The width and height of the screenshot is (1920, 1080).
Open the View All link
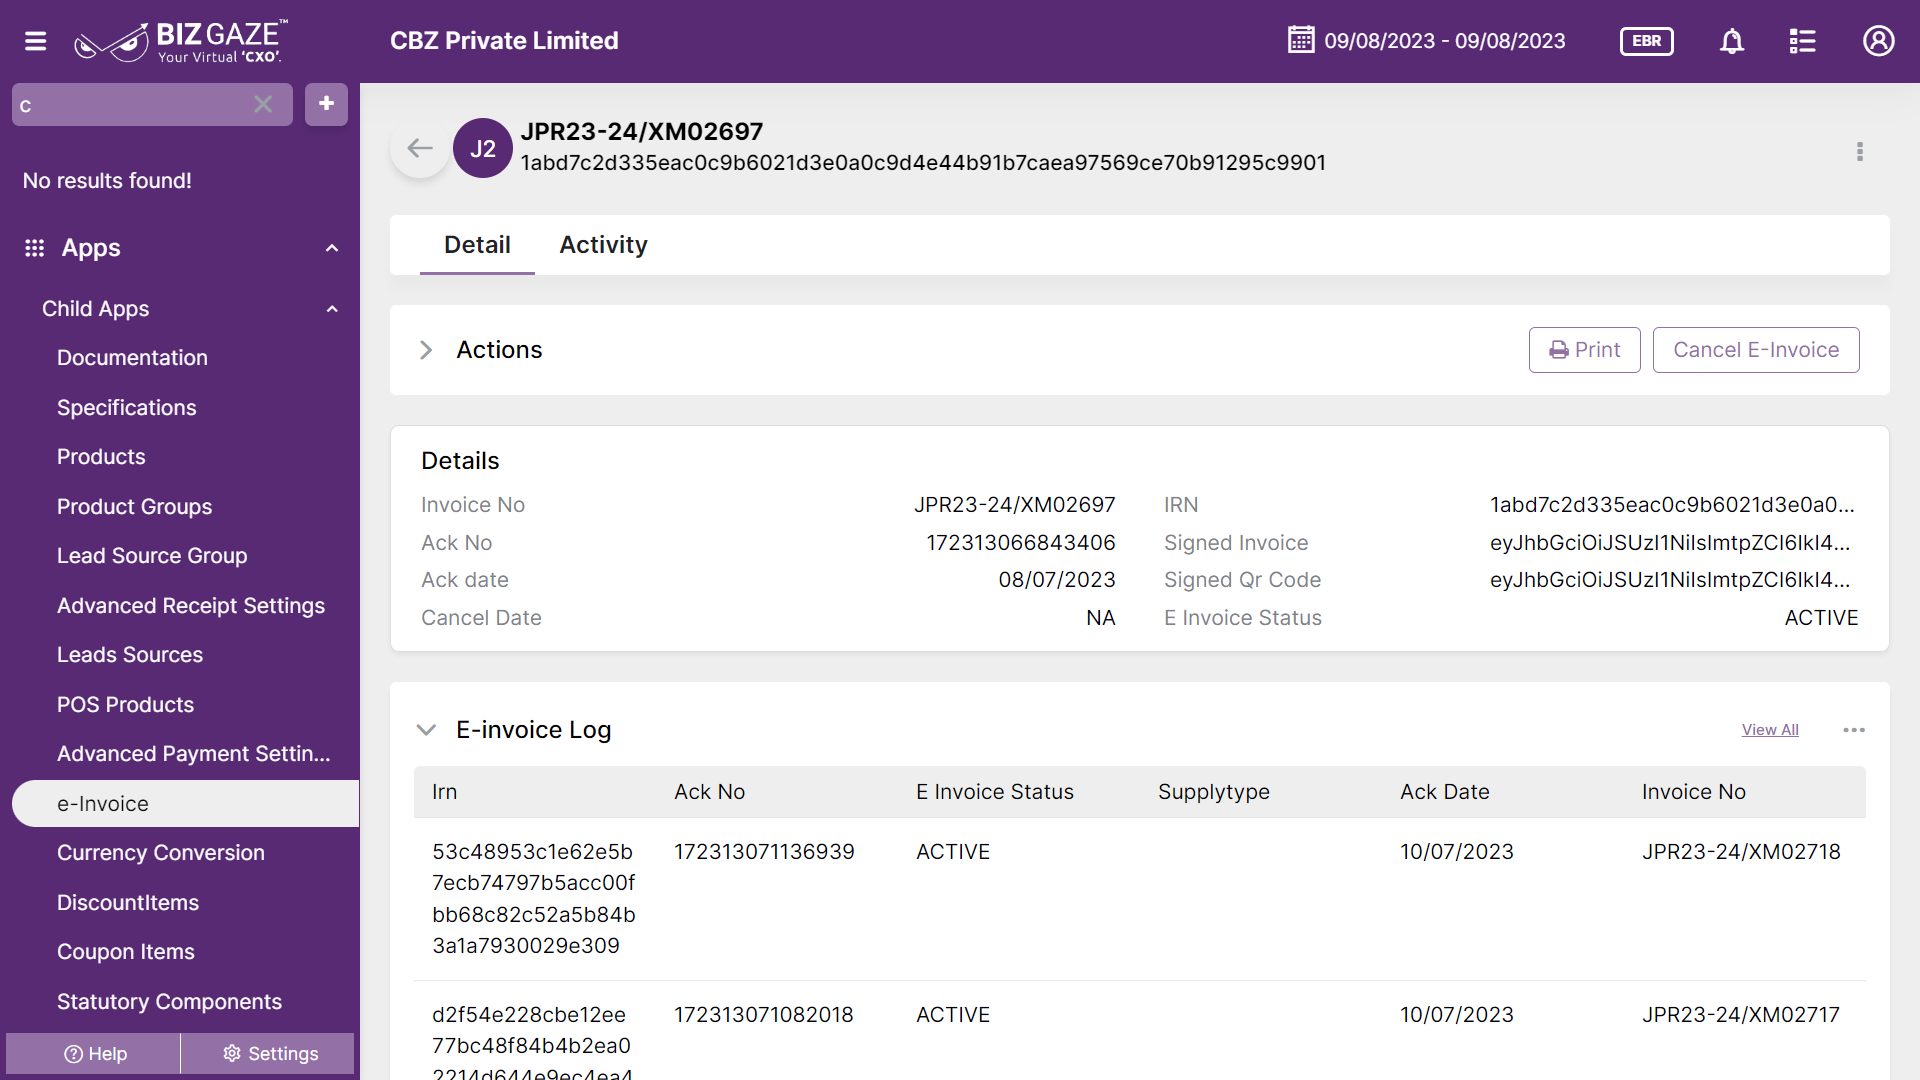tap(1770, 730)
